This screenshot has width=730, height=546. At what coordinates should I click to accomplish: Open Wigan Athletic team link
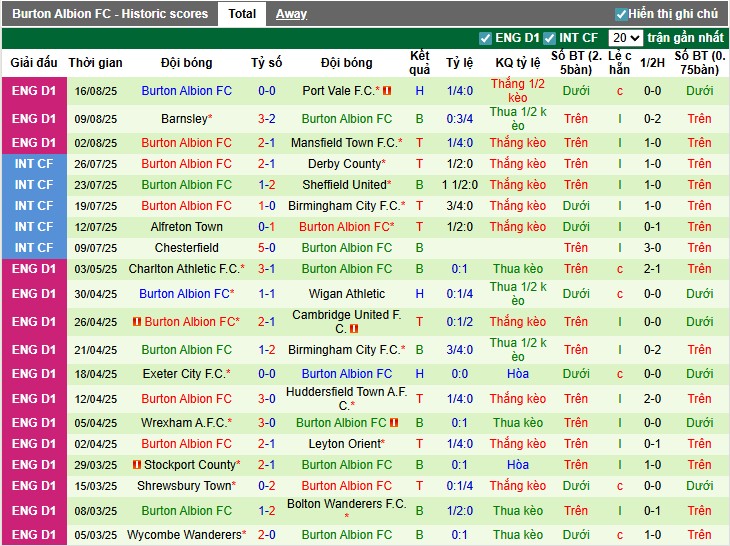coord(346,294)
